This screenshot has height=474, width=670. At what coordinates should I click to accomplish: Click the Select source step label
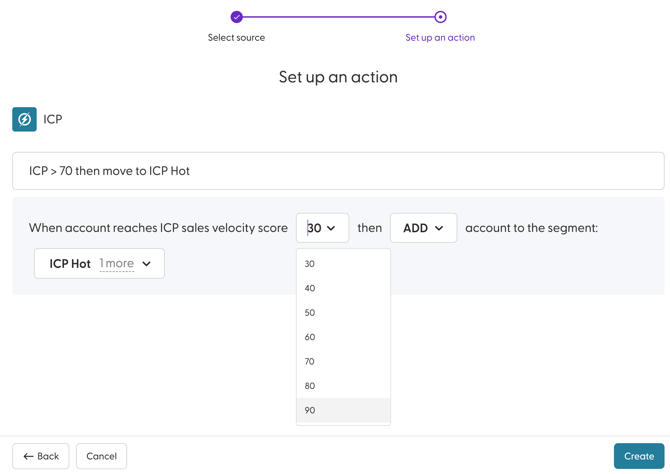point(237,38)
